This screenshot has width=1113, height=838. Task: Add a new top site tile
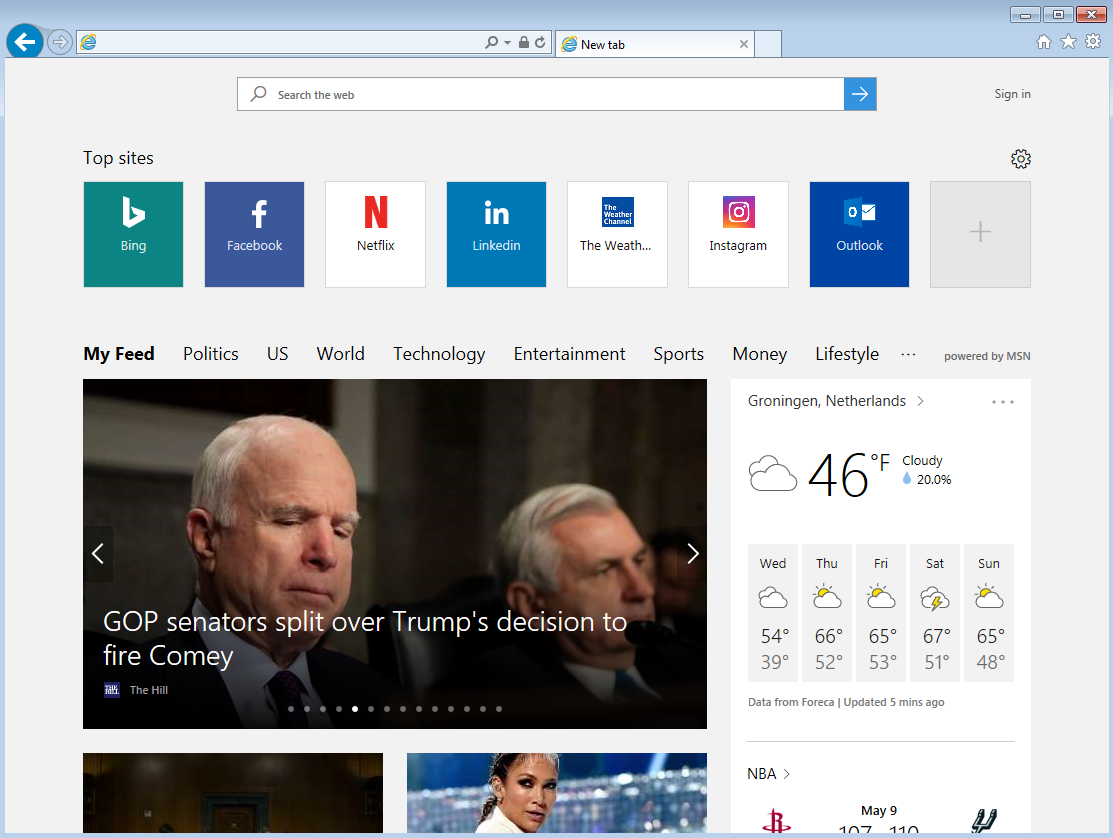(980, 234)
